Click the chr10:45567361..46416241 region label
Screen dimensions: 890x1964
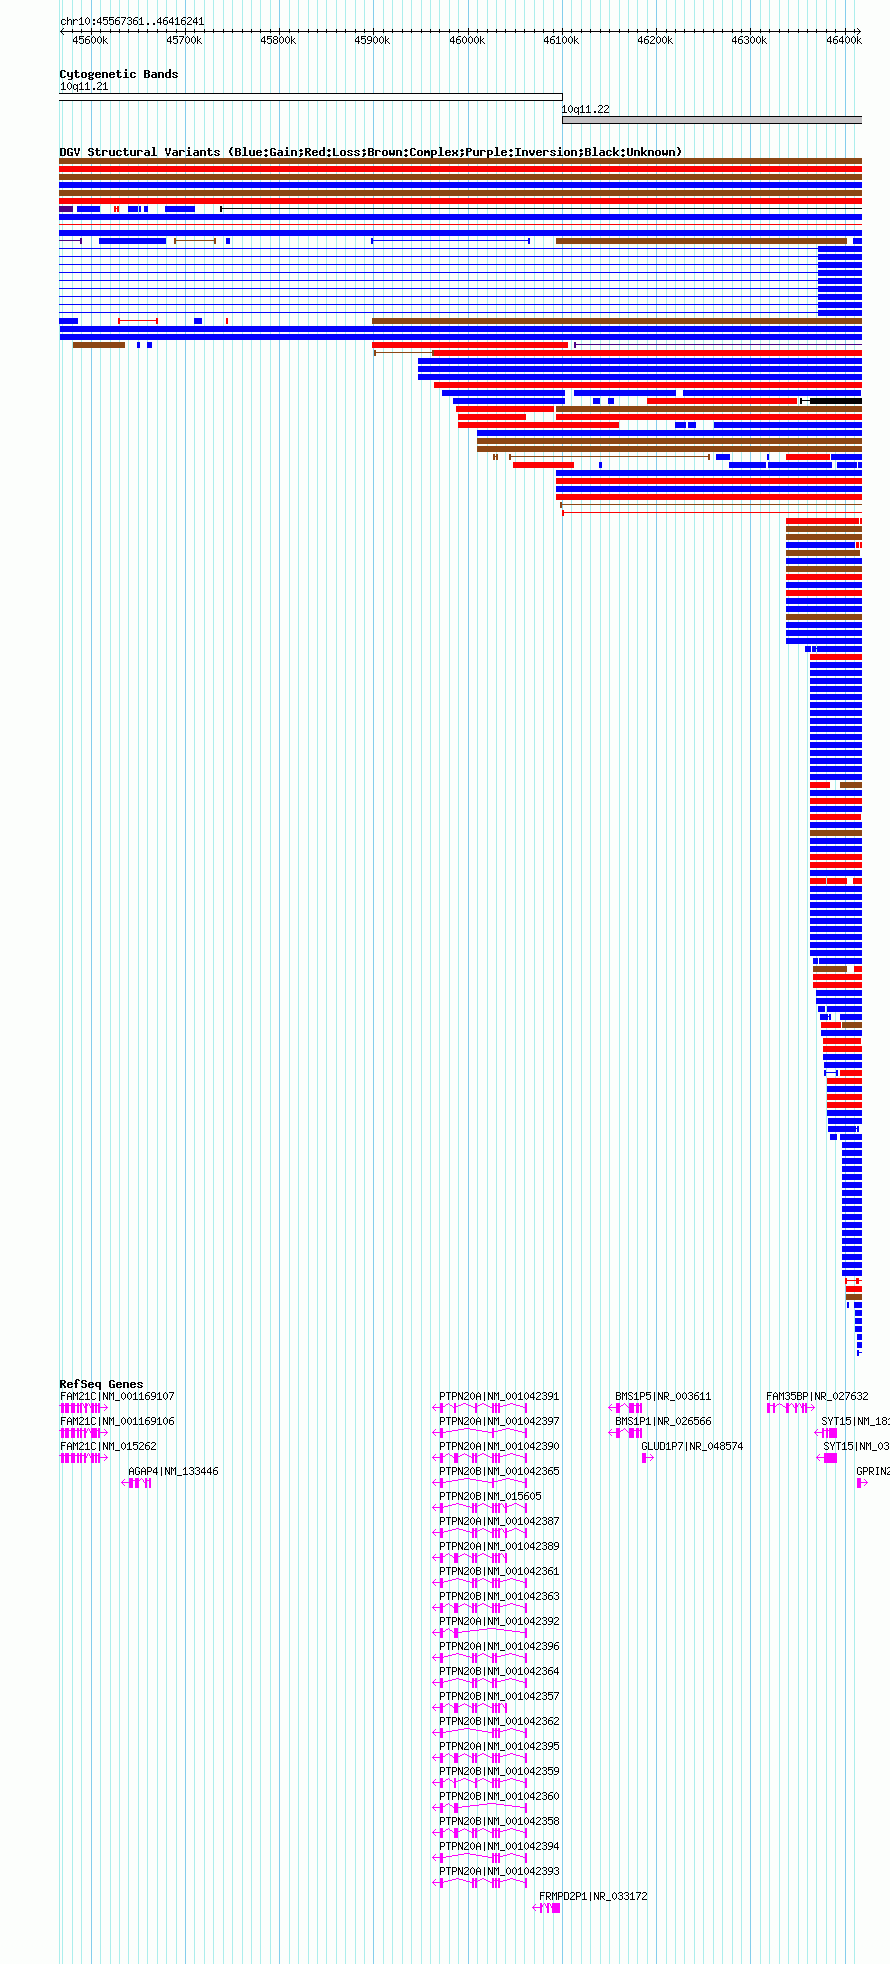point(132,21)
